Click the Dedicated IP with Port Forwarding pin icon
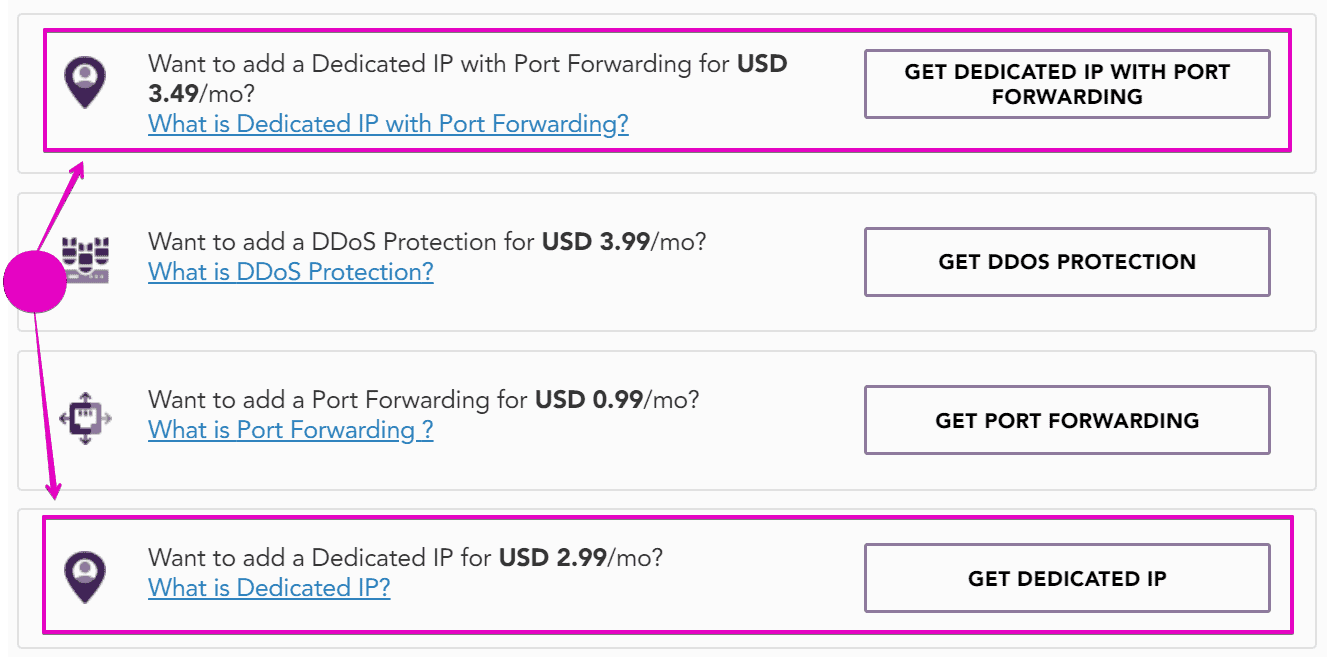 pos(85,84)
